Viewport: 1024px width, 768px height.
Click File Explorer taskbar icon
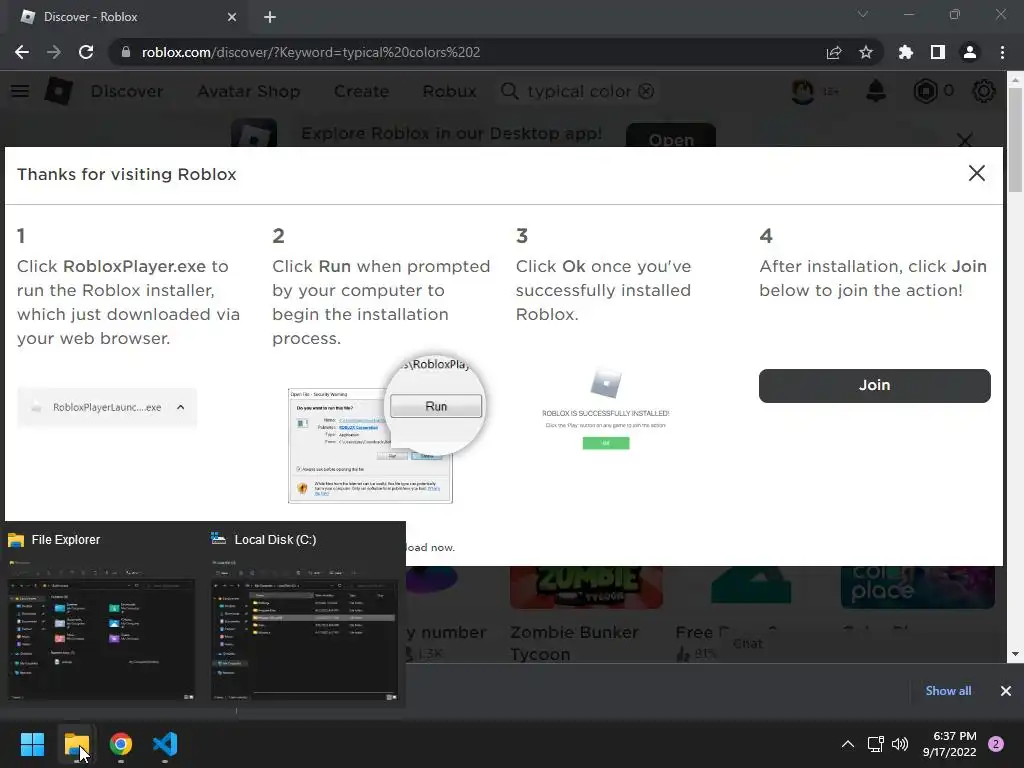[x=76, y=744]
